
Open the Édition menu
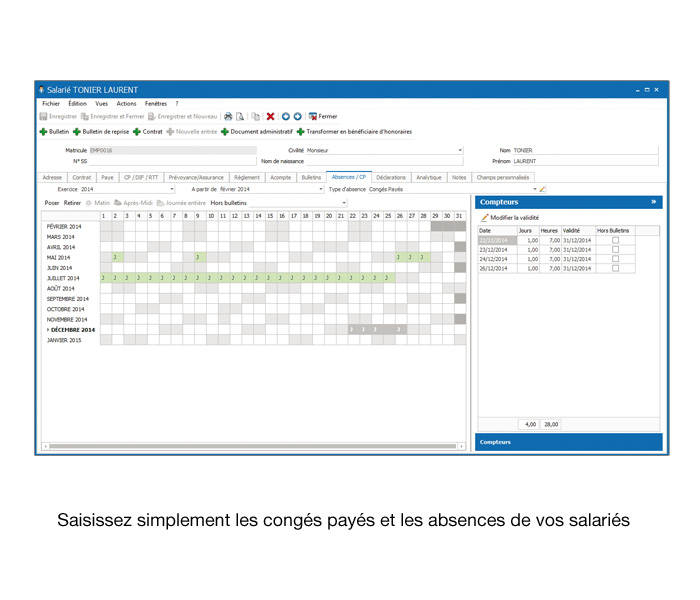78,104
